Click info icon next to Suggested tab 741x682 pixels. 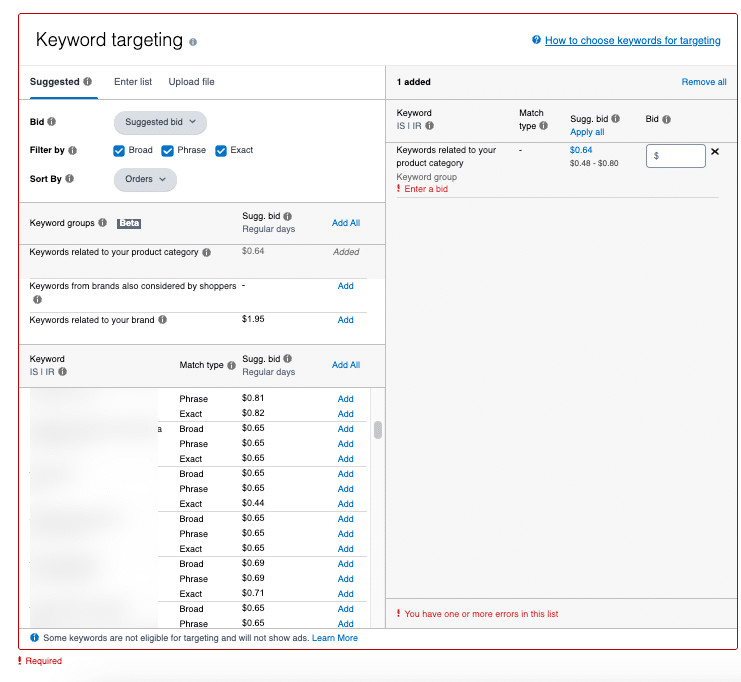click(88, 82)
